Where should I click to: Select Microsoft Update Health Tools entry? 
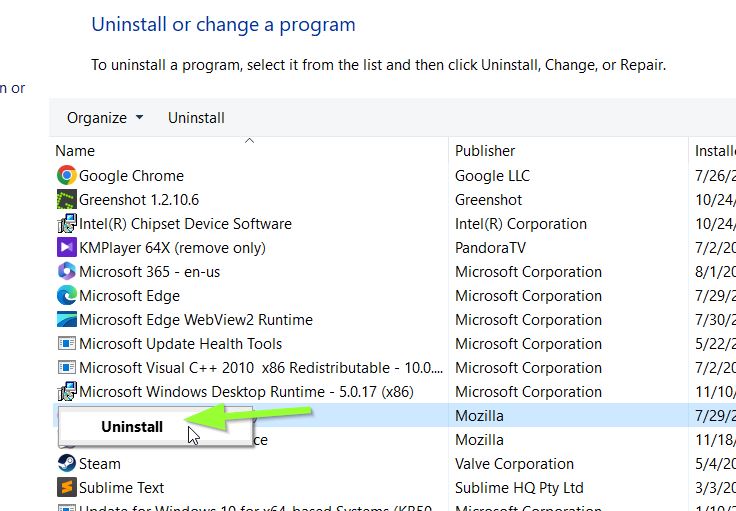[x=180, y=344]
